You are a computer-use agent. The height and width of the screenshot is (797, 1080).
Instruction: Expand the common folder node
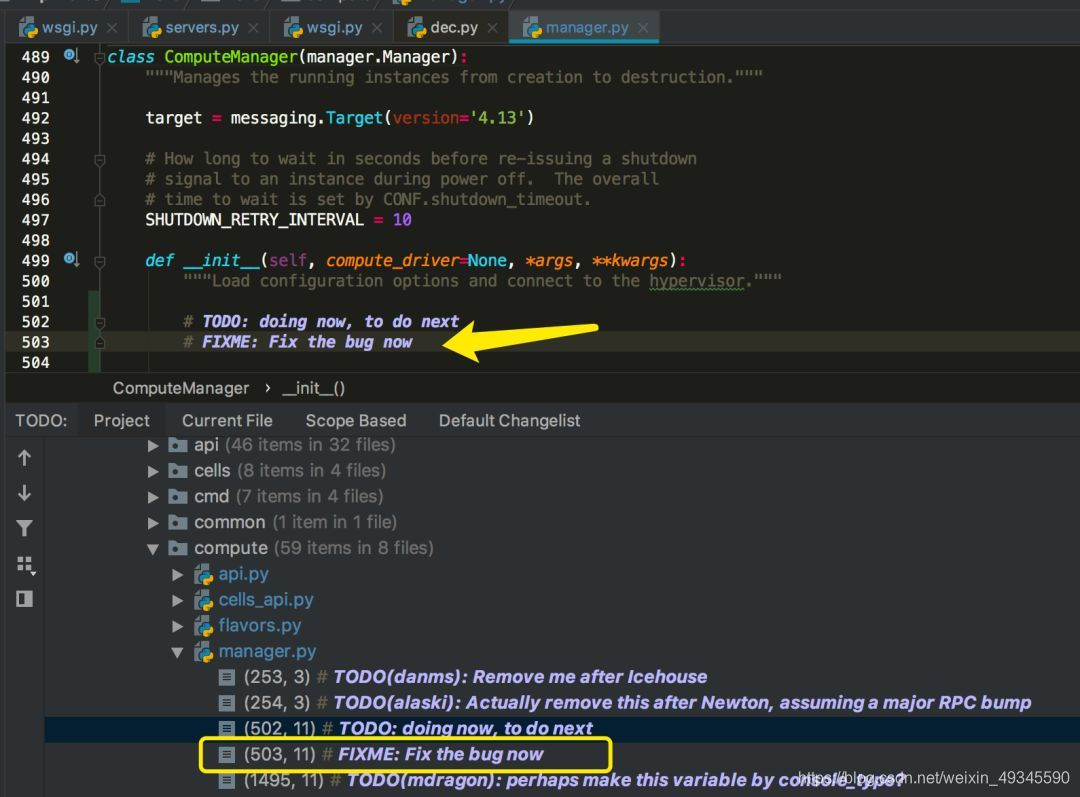(x=153, y=523)
